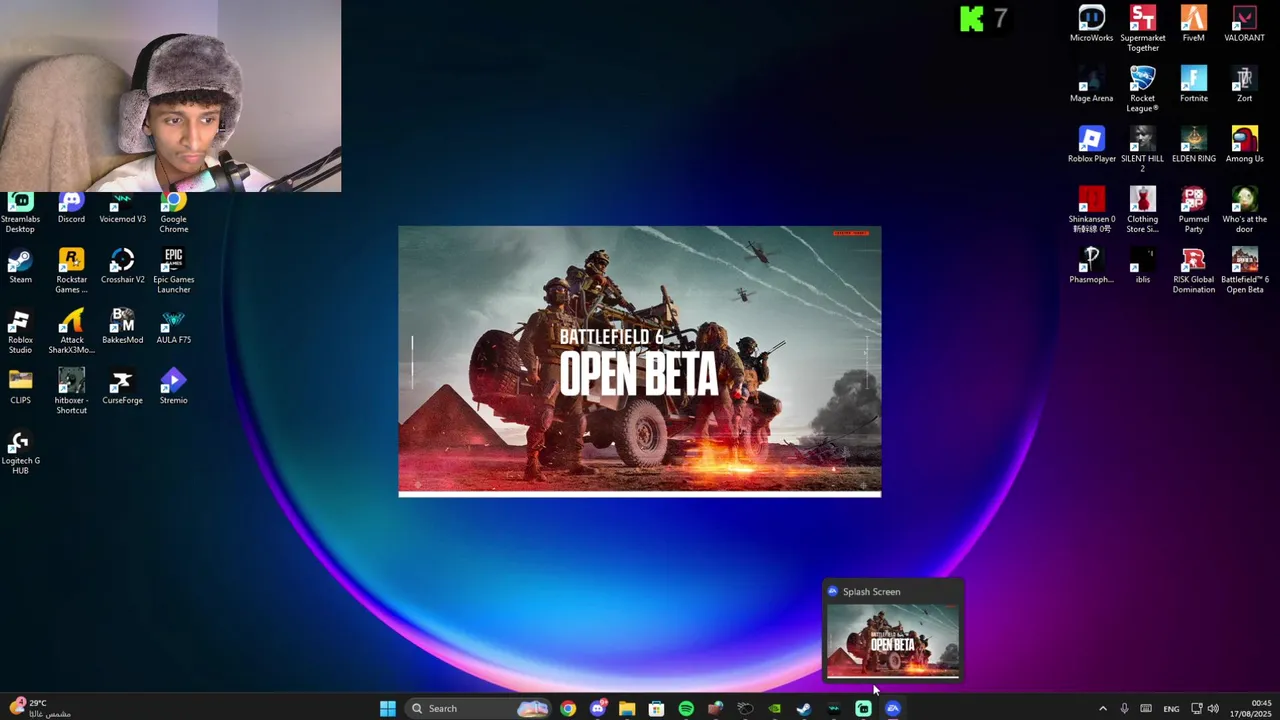Select the Battlefield 6 Open Beta desktop icon
The image size is (1280, 720).
click(x=1244, y=271)
